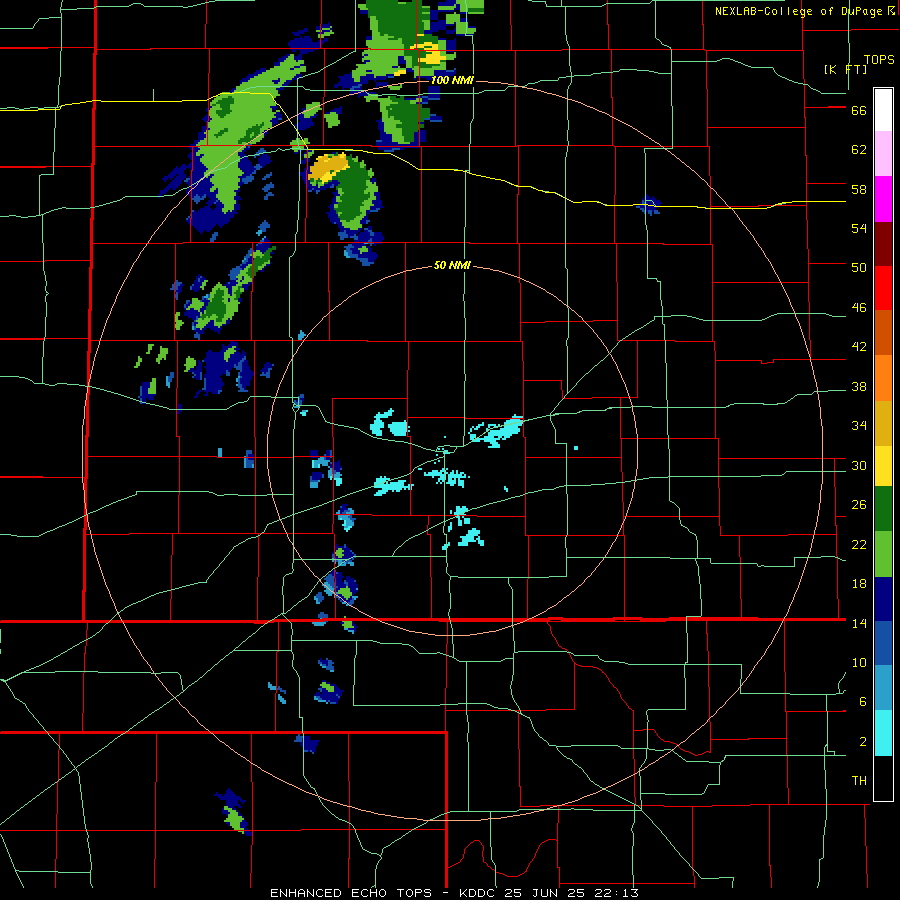Screen dimensions: 900x900
Task: Pick the magenta legend swatch
Action: pos(883,199)
